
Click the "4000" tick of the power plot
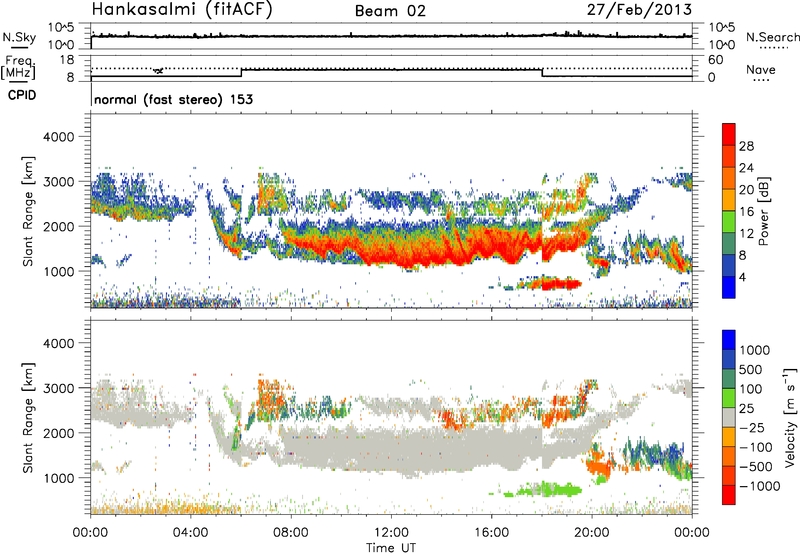click(x=58, y=137)
